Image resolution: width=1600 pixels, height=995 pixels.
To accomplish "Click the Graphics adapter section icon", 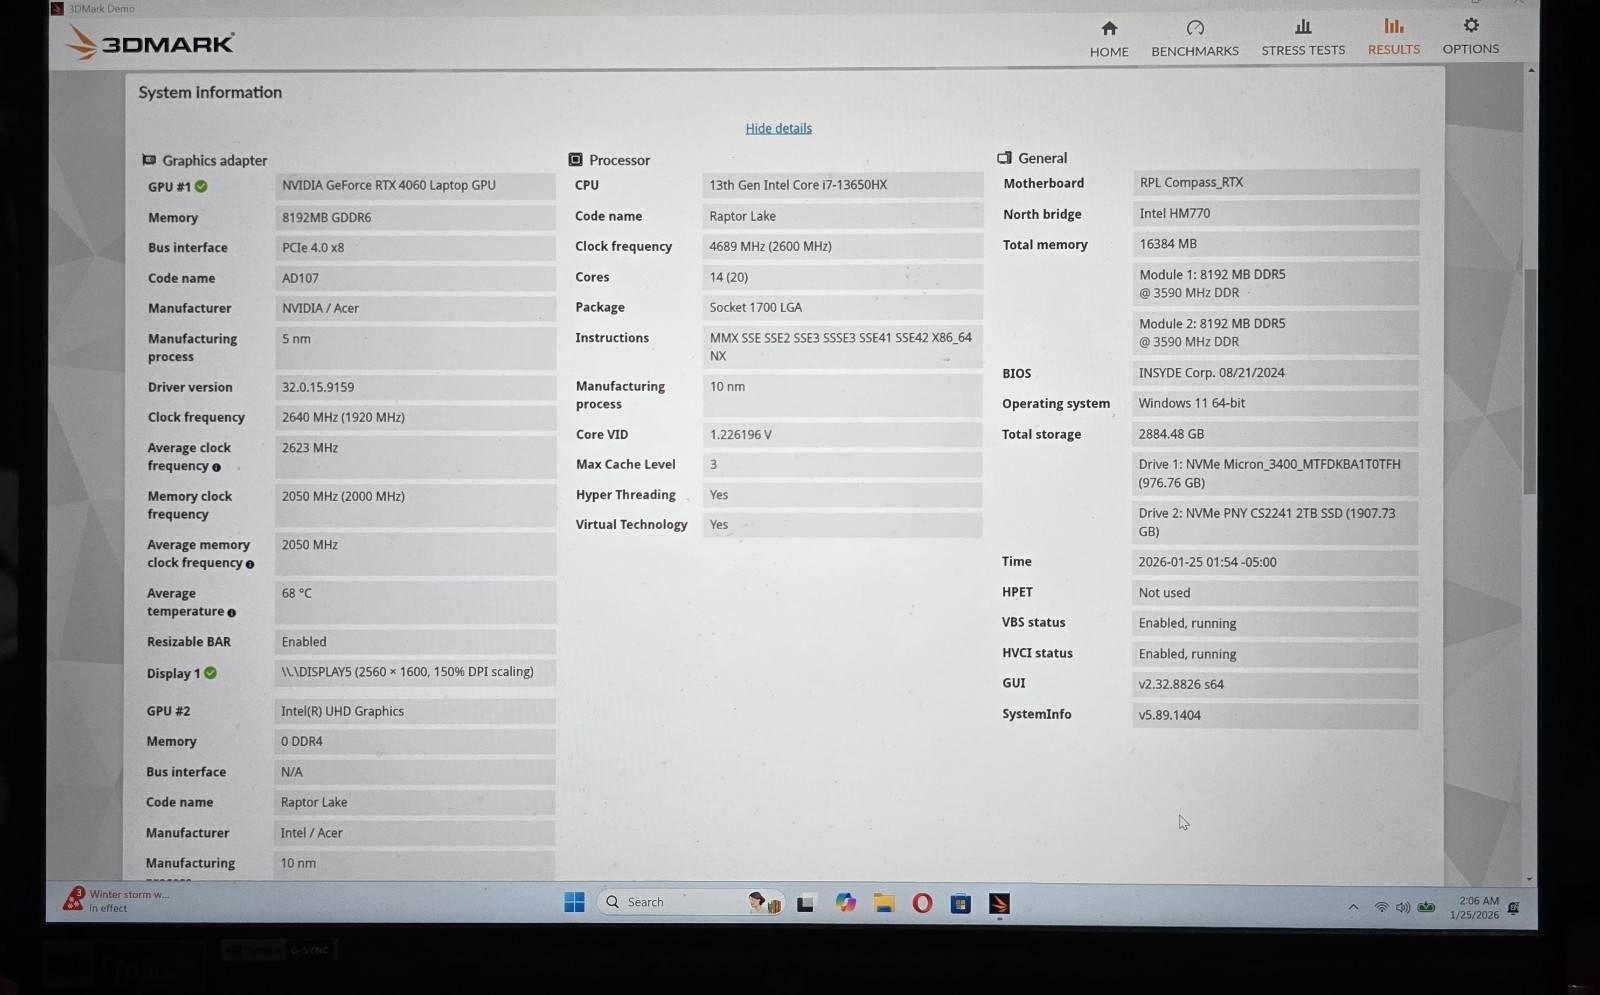I will 149,160.
